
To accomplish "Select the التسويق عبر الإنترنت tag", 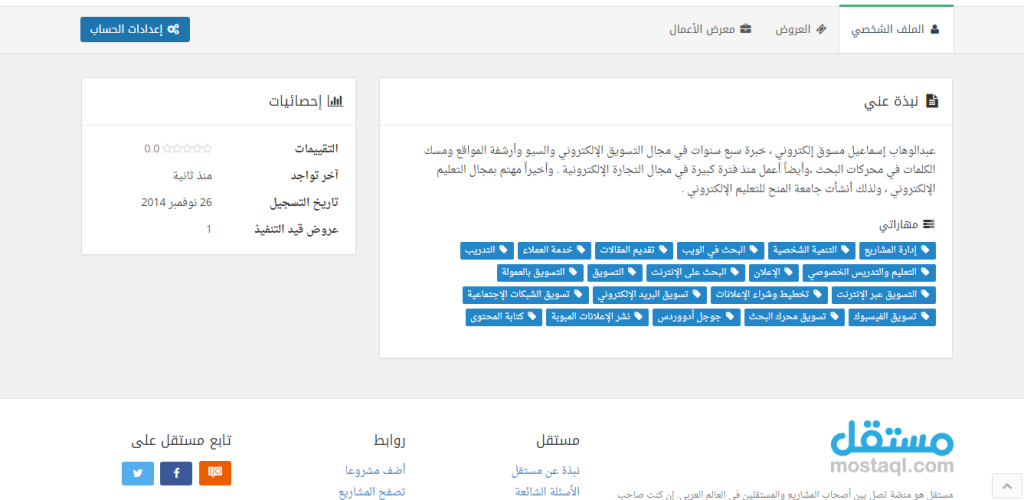I will click(885, 295).
